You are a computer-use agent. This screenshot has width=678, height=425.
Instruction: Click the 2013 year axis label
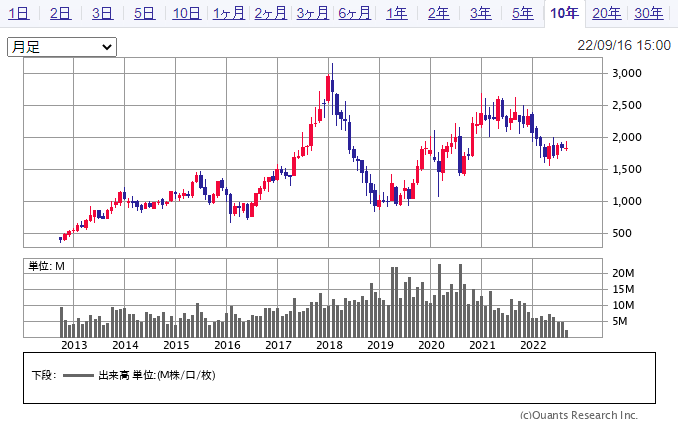tap(74, 345)
